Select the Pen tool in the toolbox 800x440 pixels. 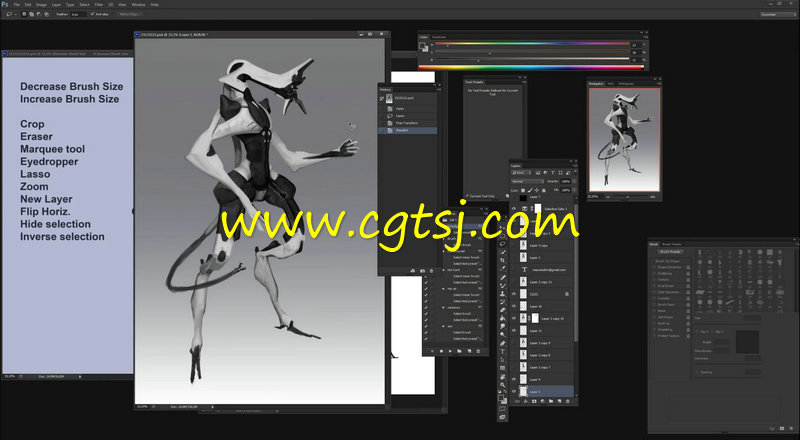point(503,343)
